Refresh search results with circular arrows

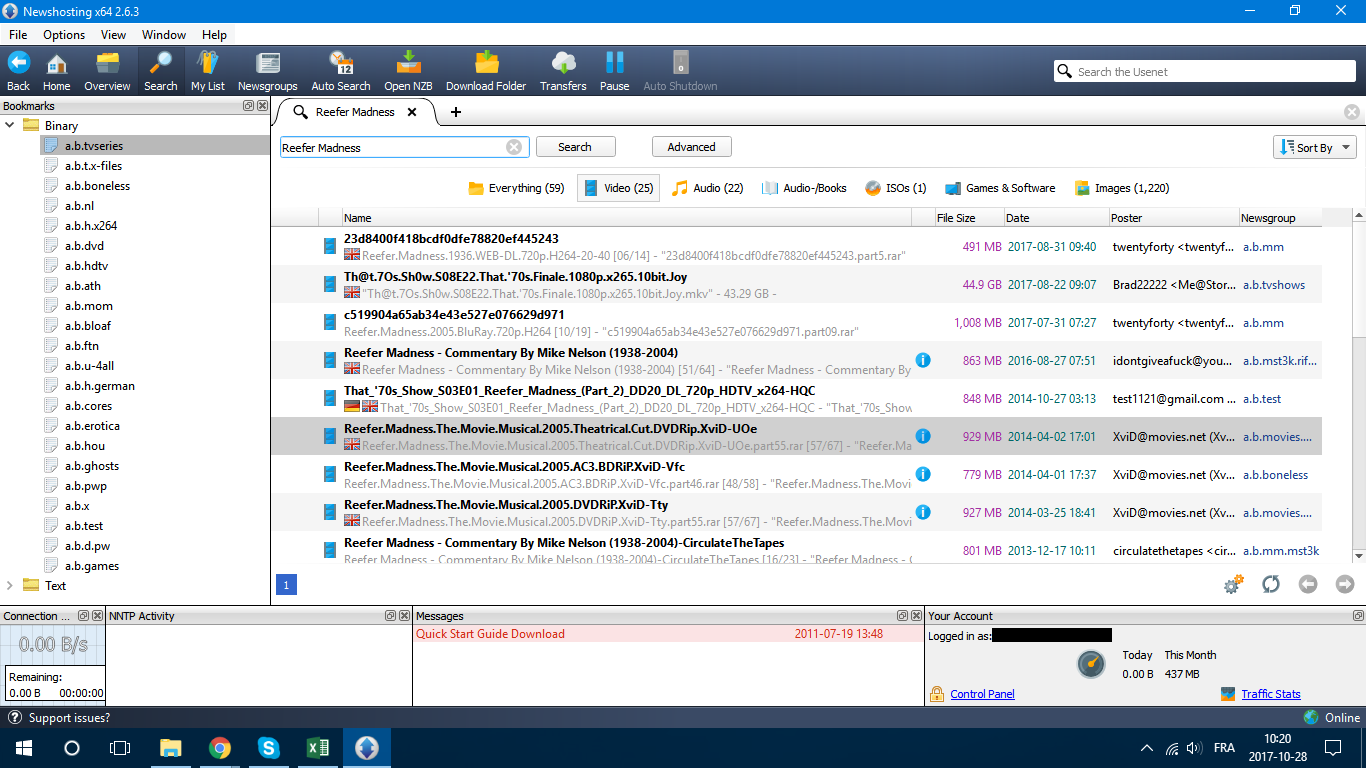(1271, 584)
